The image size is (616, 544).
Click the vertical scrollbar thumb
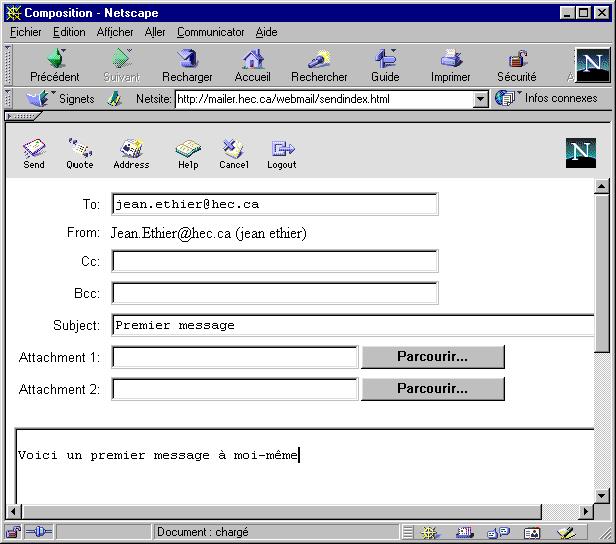point(601,274)
